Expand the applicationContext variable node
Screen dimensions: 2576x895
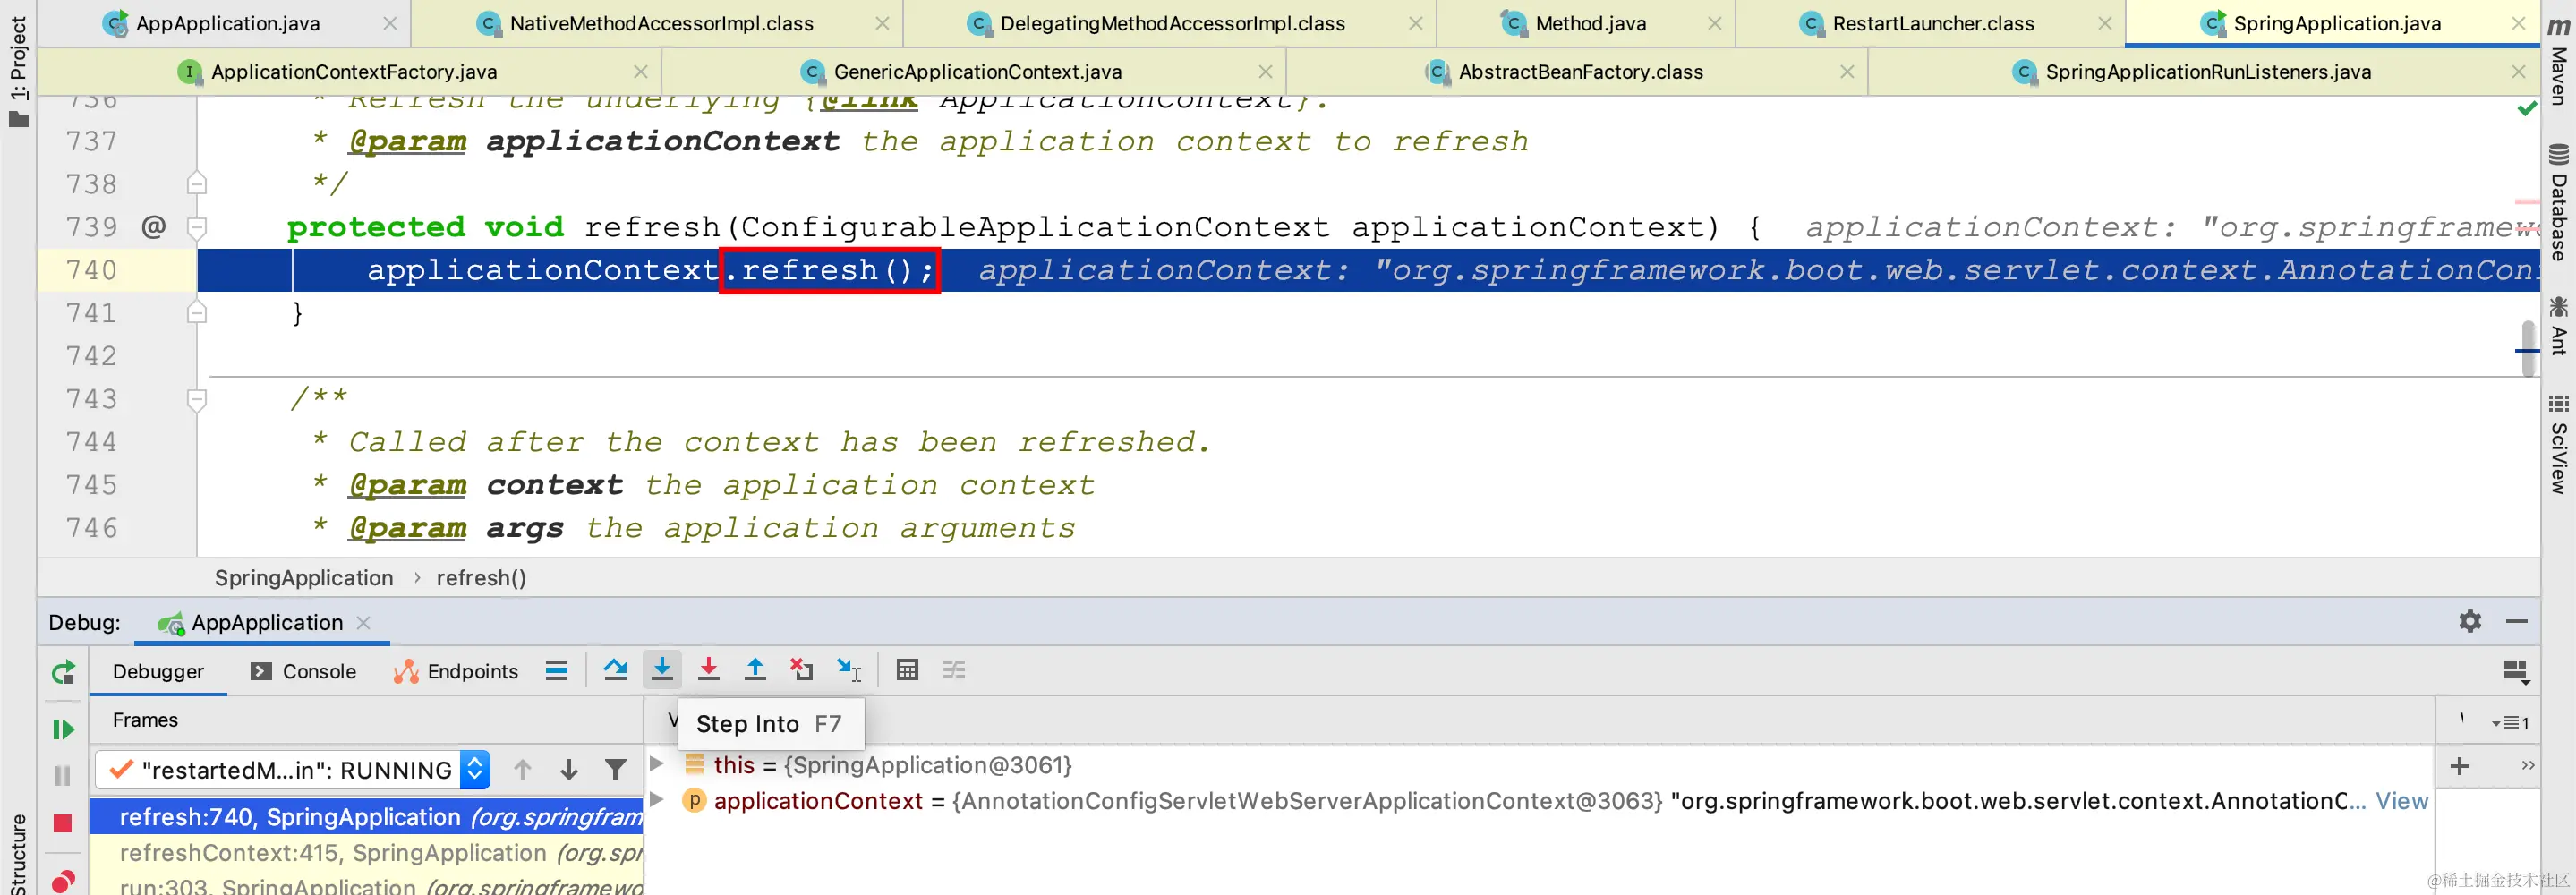pyautogui.click(x=657, y=800)
